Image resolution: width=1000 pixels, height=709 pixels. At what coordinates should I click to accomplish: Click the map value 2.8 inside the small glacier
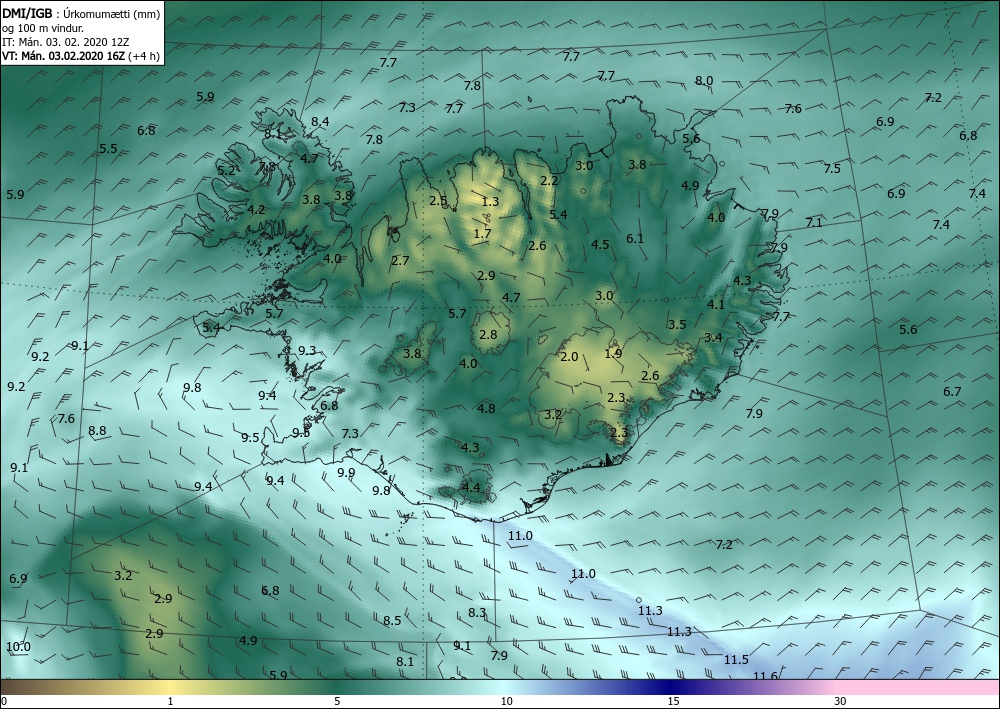point(488,334)
